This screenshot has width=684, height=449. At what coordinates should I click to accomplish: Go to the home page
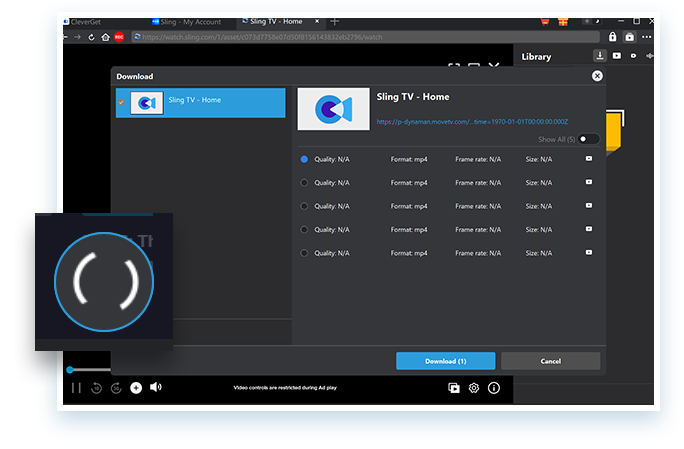tap(106, 37)
